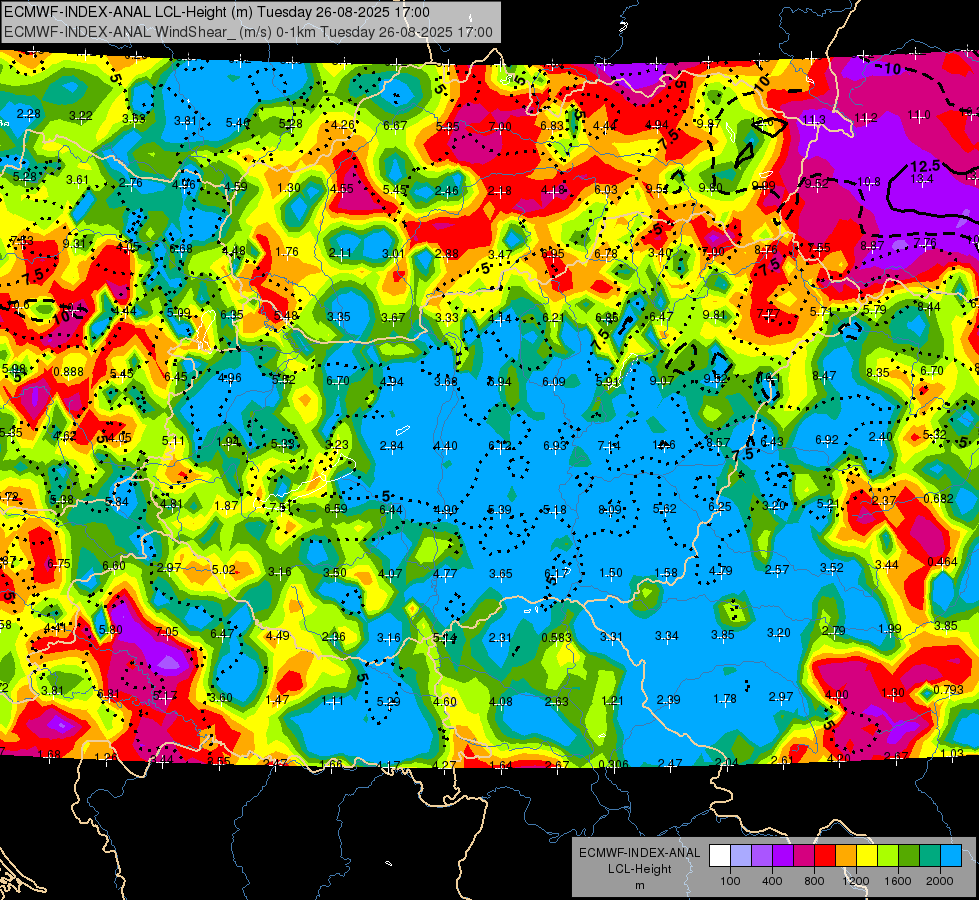Click the wind shear value 0.583
979x900 pixels.
coord(557,637)
